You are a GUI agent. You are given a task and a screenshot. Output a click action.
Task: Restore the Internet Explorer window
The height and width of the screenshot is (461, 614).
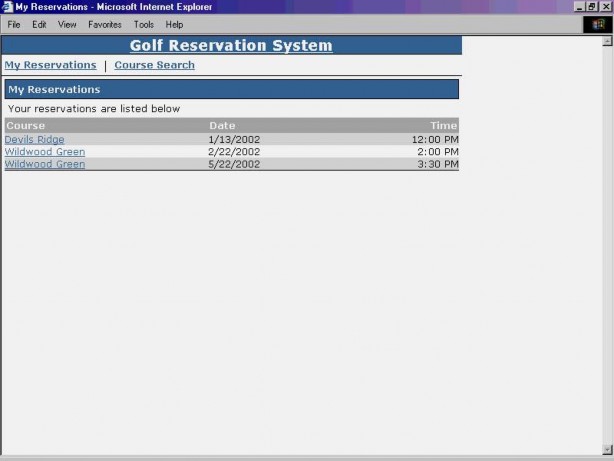click(592, 7)
